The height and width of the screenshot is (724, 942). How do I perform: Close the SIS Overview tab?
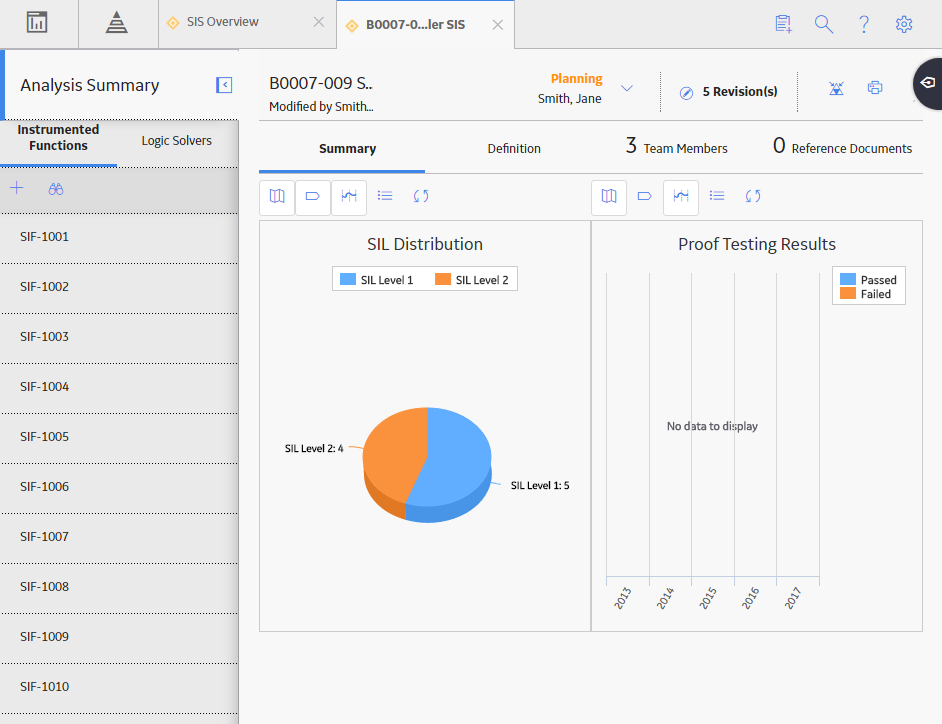[318, 22]
